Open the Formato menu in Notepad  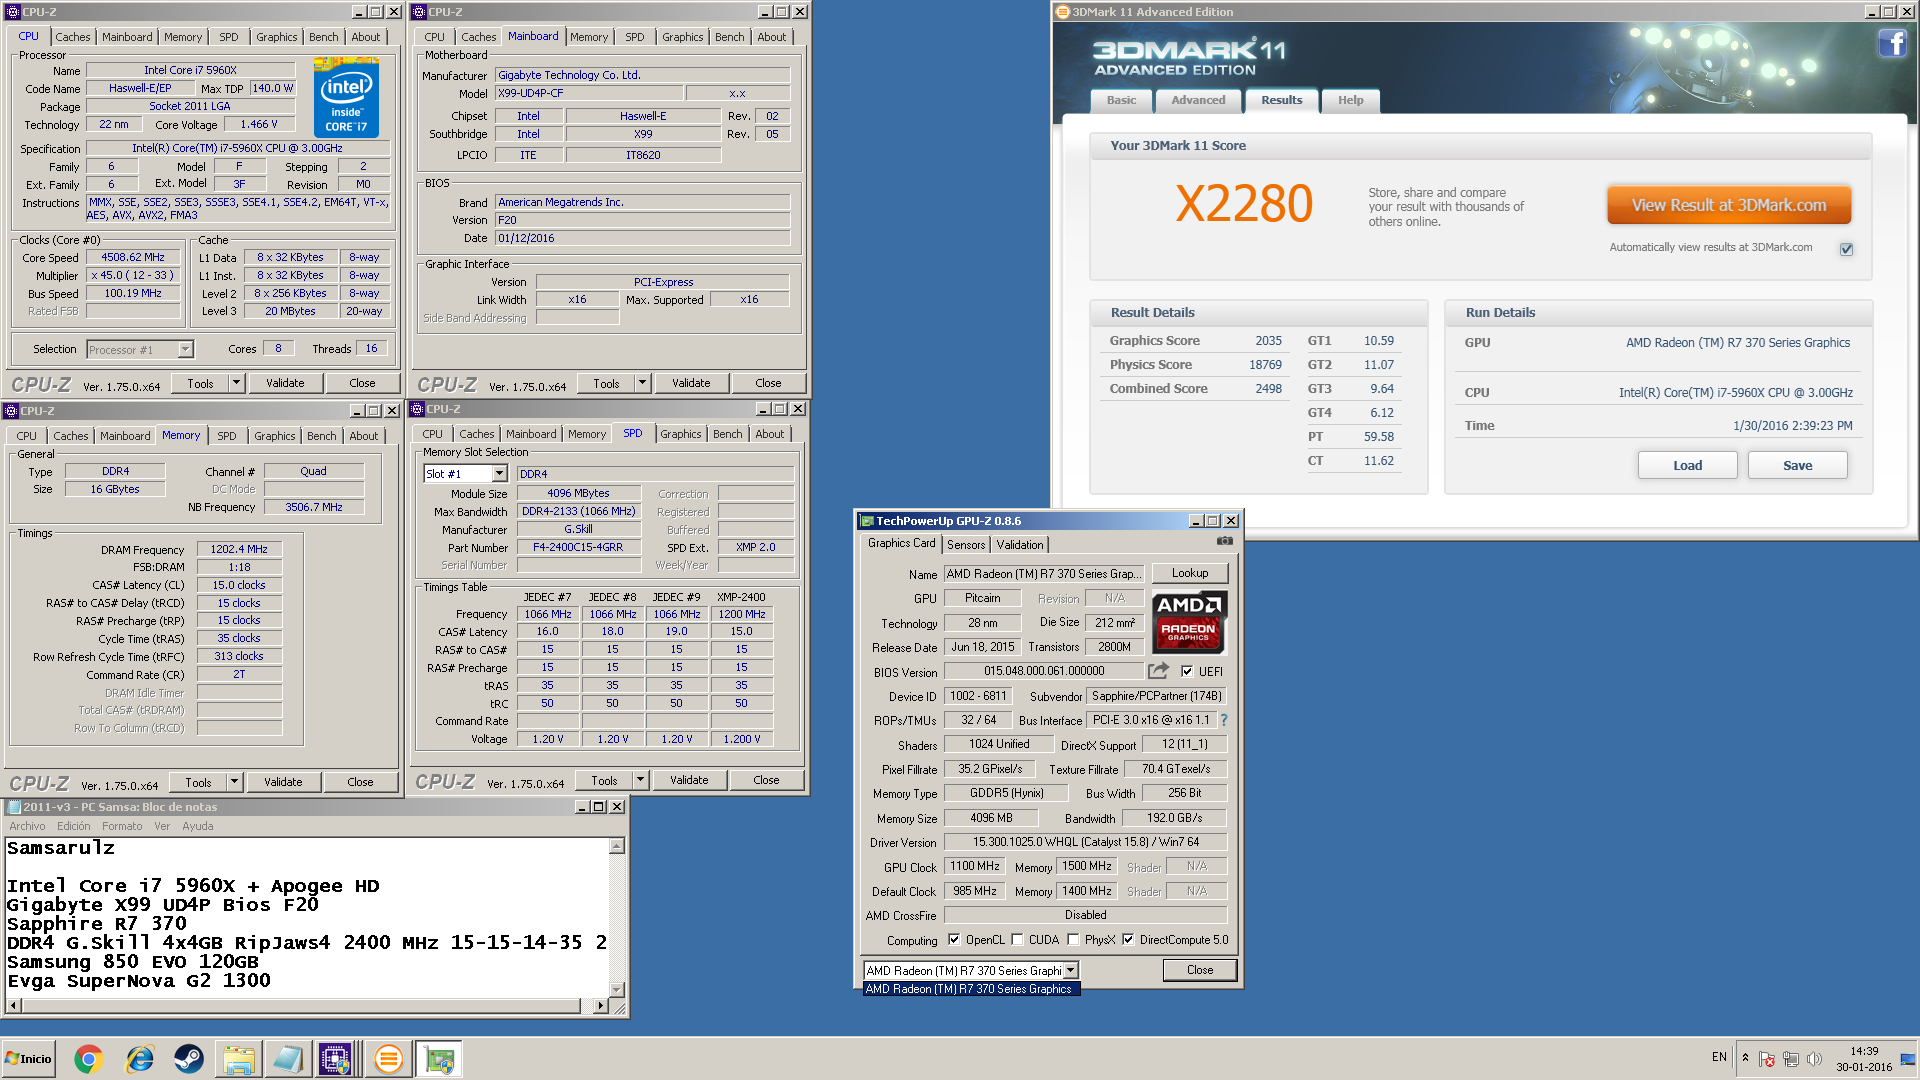click(121, 826)
